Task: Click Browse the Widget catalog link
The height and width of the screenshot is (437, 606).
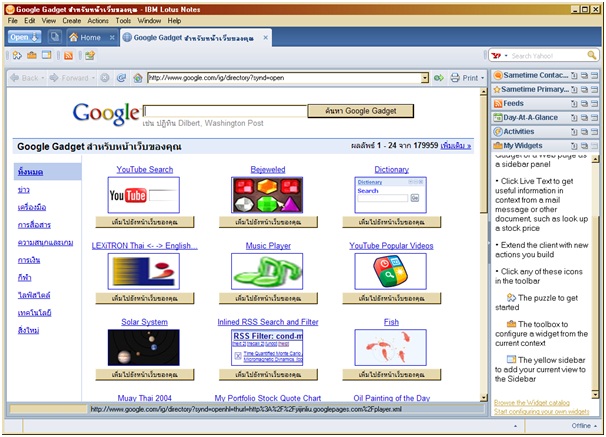Action: tap(532, 403)
